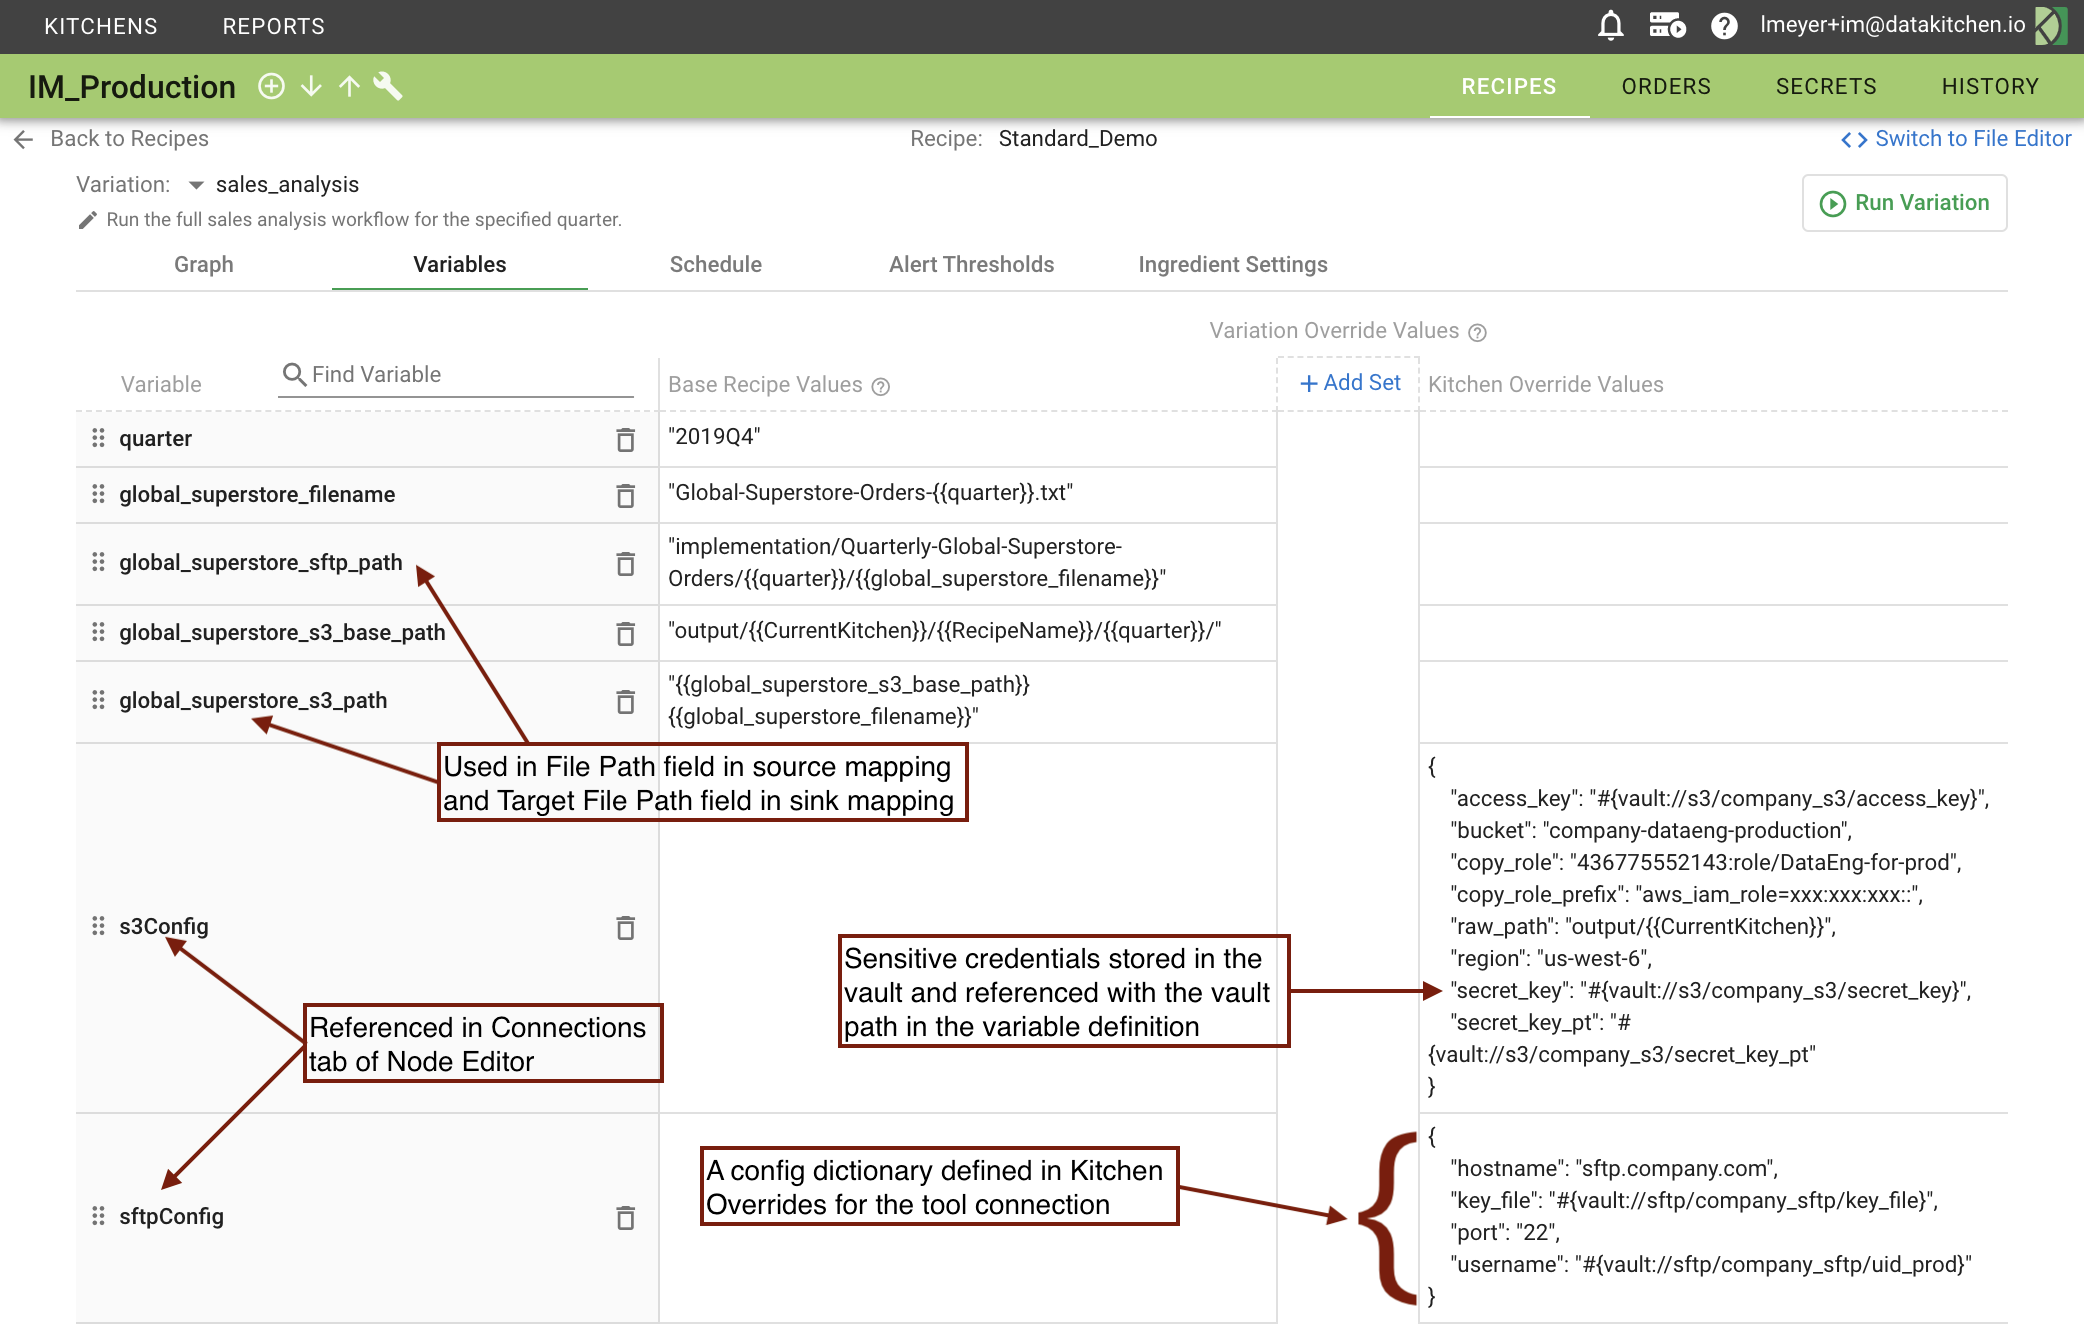Click the notifications bell icon
Image resolution: width=2084 pixels, height=1334 pixels.
click(1610, 26)
